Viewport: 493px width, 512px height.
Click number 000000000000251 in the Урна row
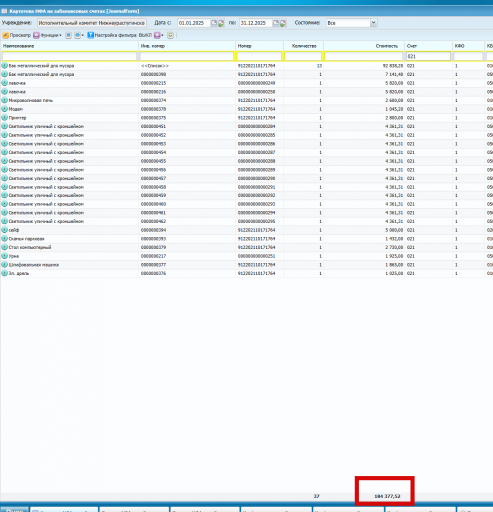click(x=256, y=256)
